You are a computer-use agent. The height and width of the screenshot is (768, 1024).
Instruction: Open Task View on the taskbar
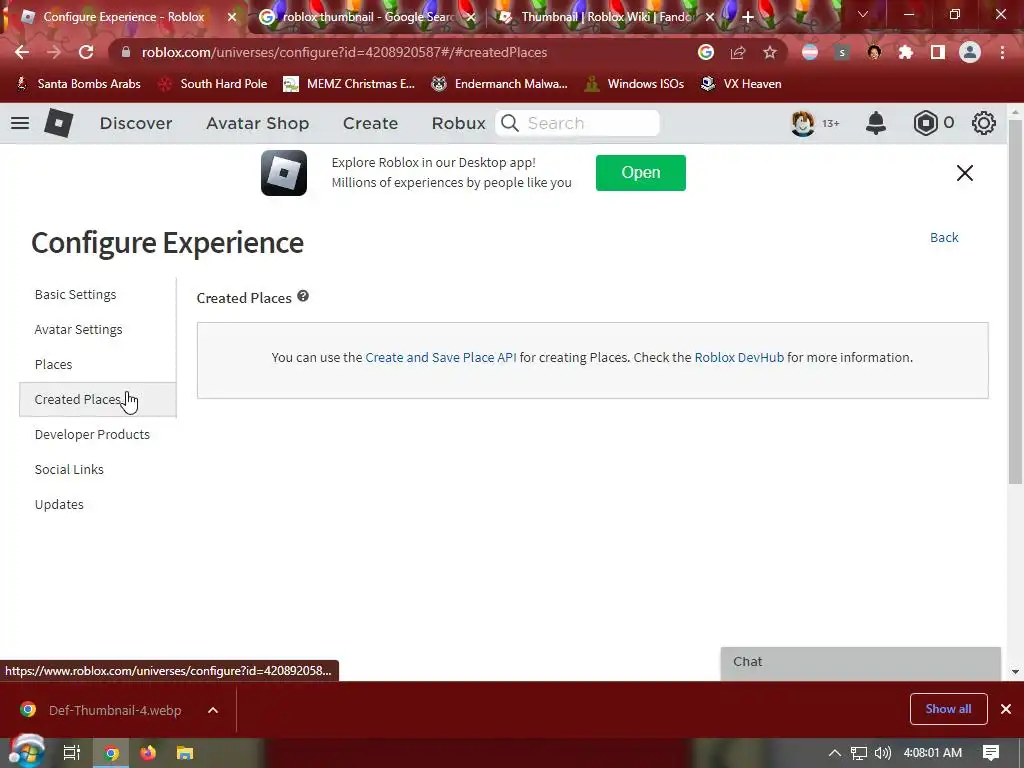(x=71, y=752)
